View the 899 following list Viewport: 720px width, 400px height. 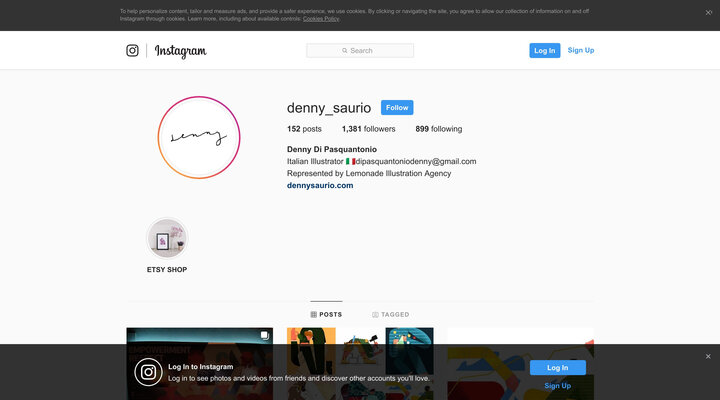point(438,129)
